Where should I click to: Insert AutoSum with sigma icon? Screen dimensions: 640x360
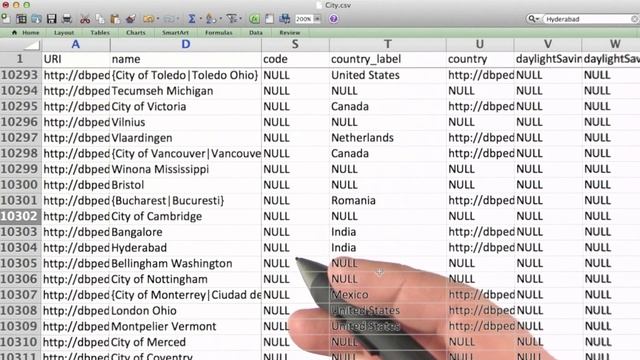192,19
